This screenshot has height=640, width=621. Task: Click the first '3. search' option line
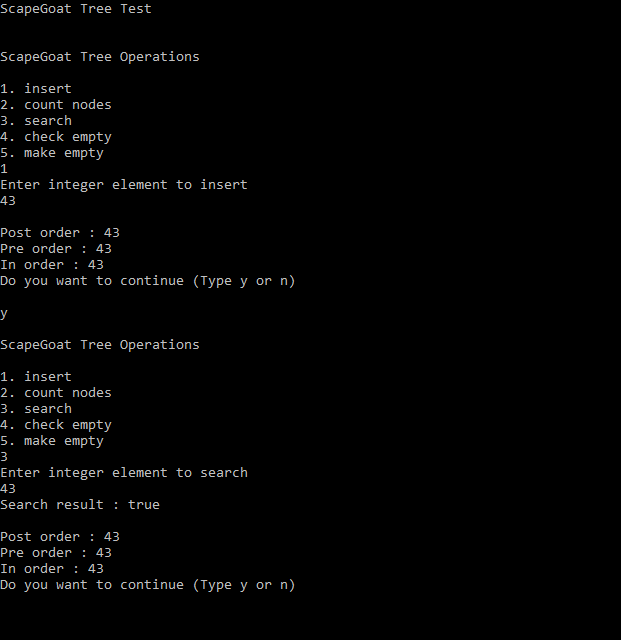click(x=36, y=120)
